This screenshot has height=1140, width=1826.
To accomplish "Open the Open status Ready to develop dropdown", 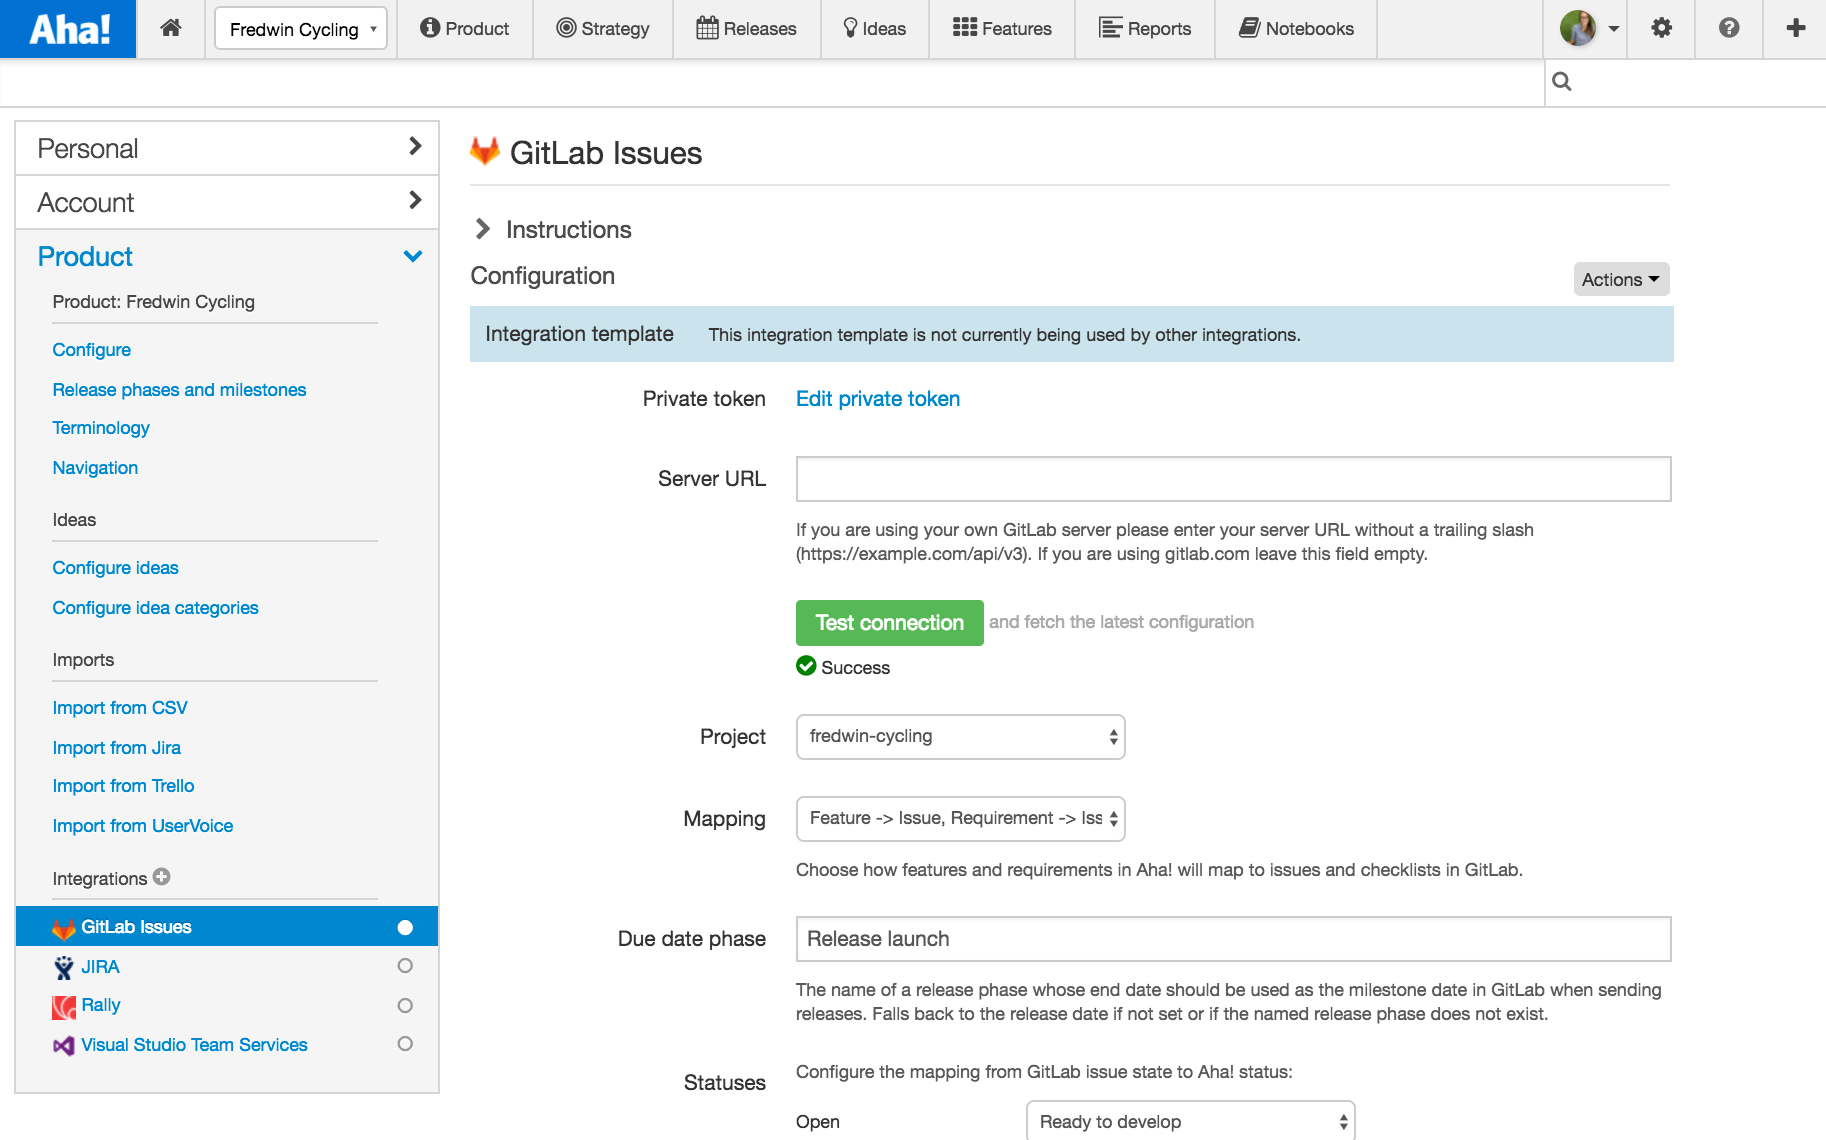I will point(1191,1121).
